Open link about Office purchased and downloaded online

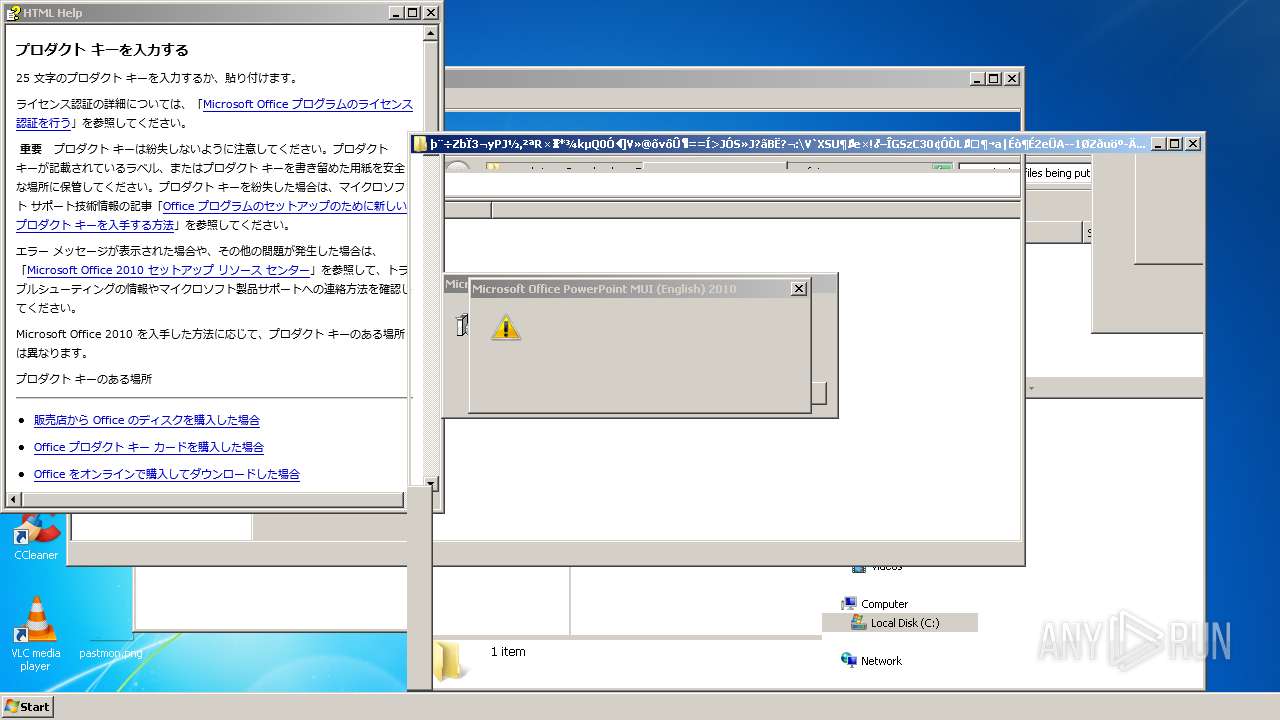tap(167, 474)
